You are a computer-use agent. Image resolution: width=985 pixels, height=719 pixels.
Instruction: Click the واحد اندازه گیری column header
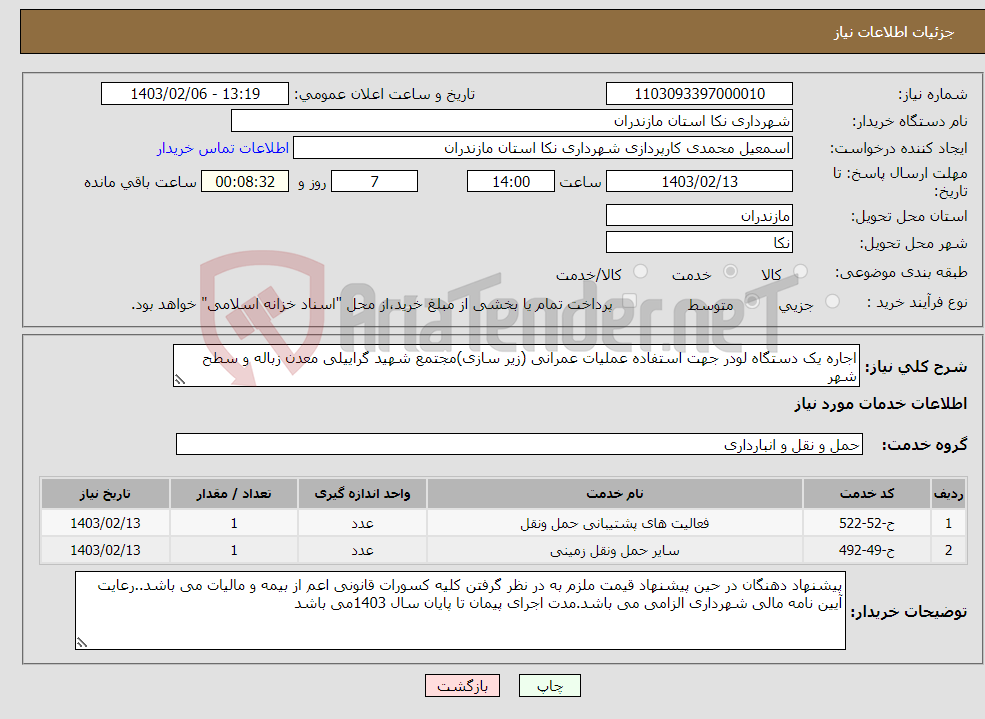tap(362, 494)
